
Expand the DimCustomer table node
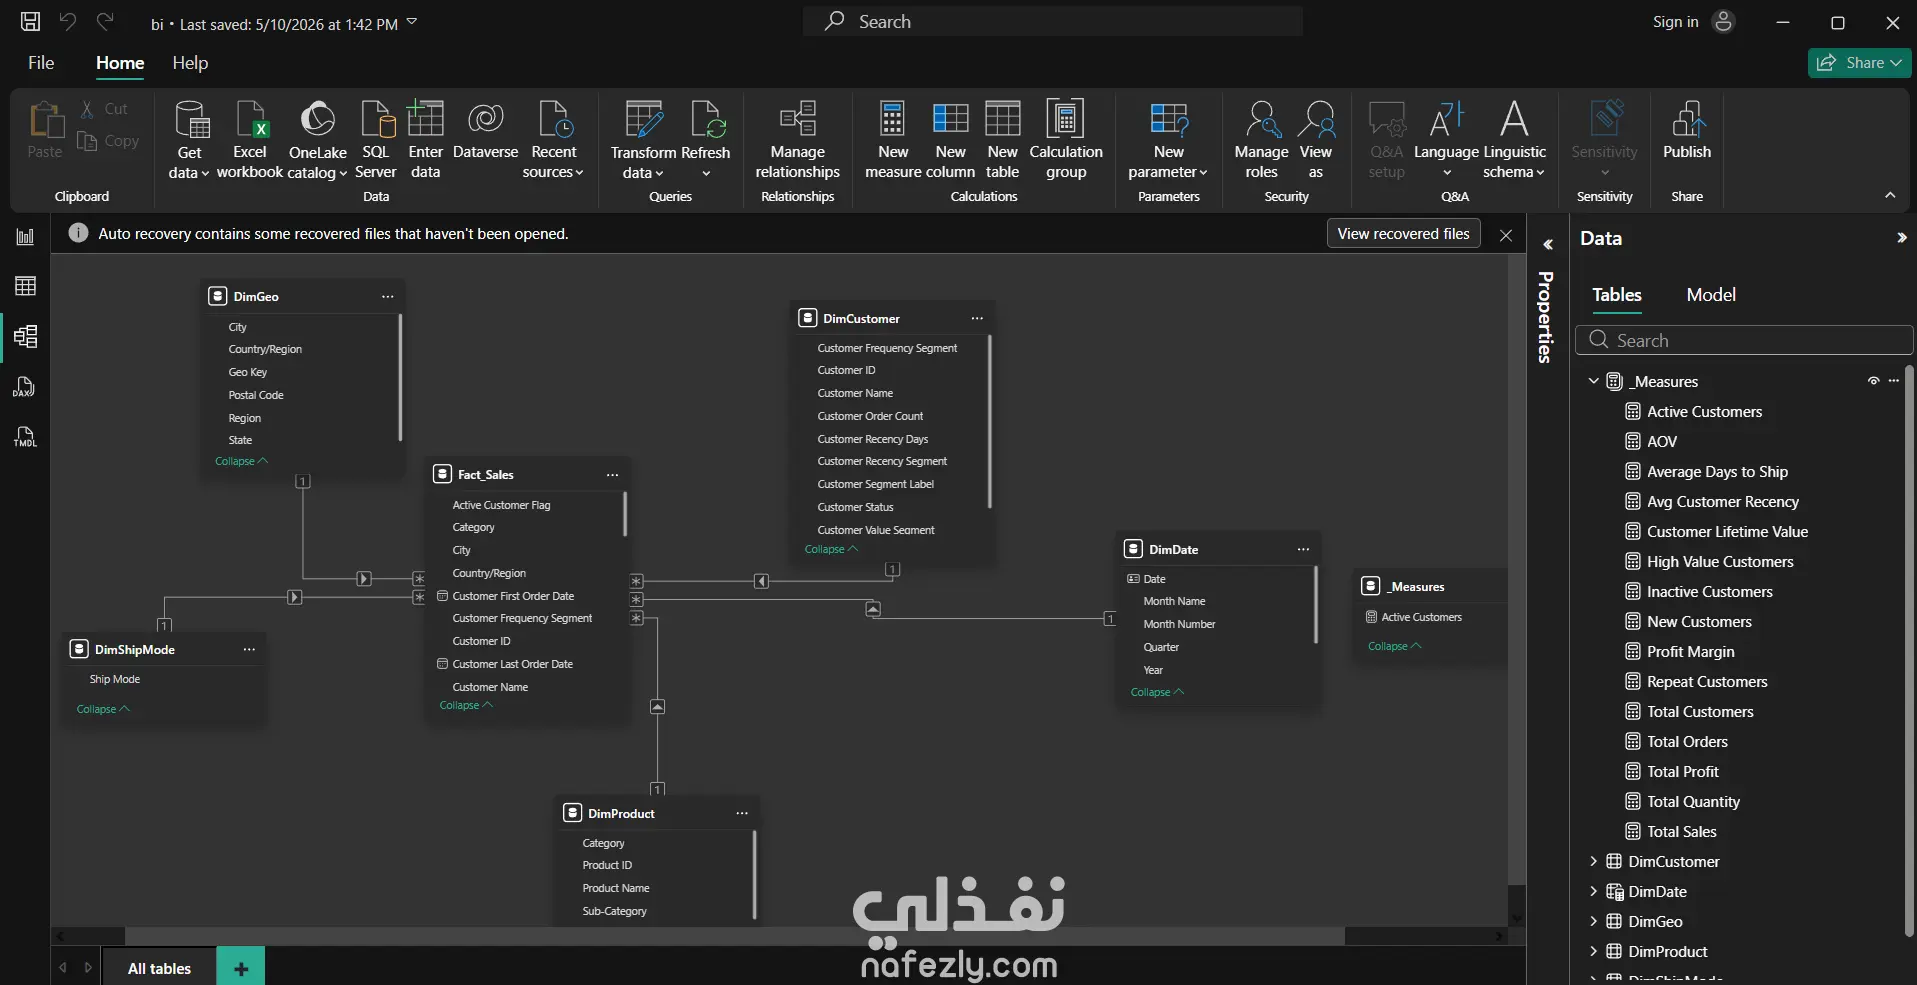[x=1593, y=861]
